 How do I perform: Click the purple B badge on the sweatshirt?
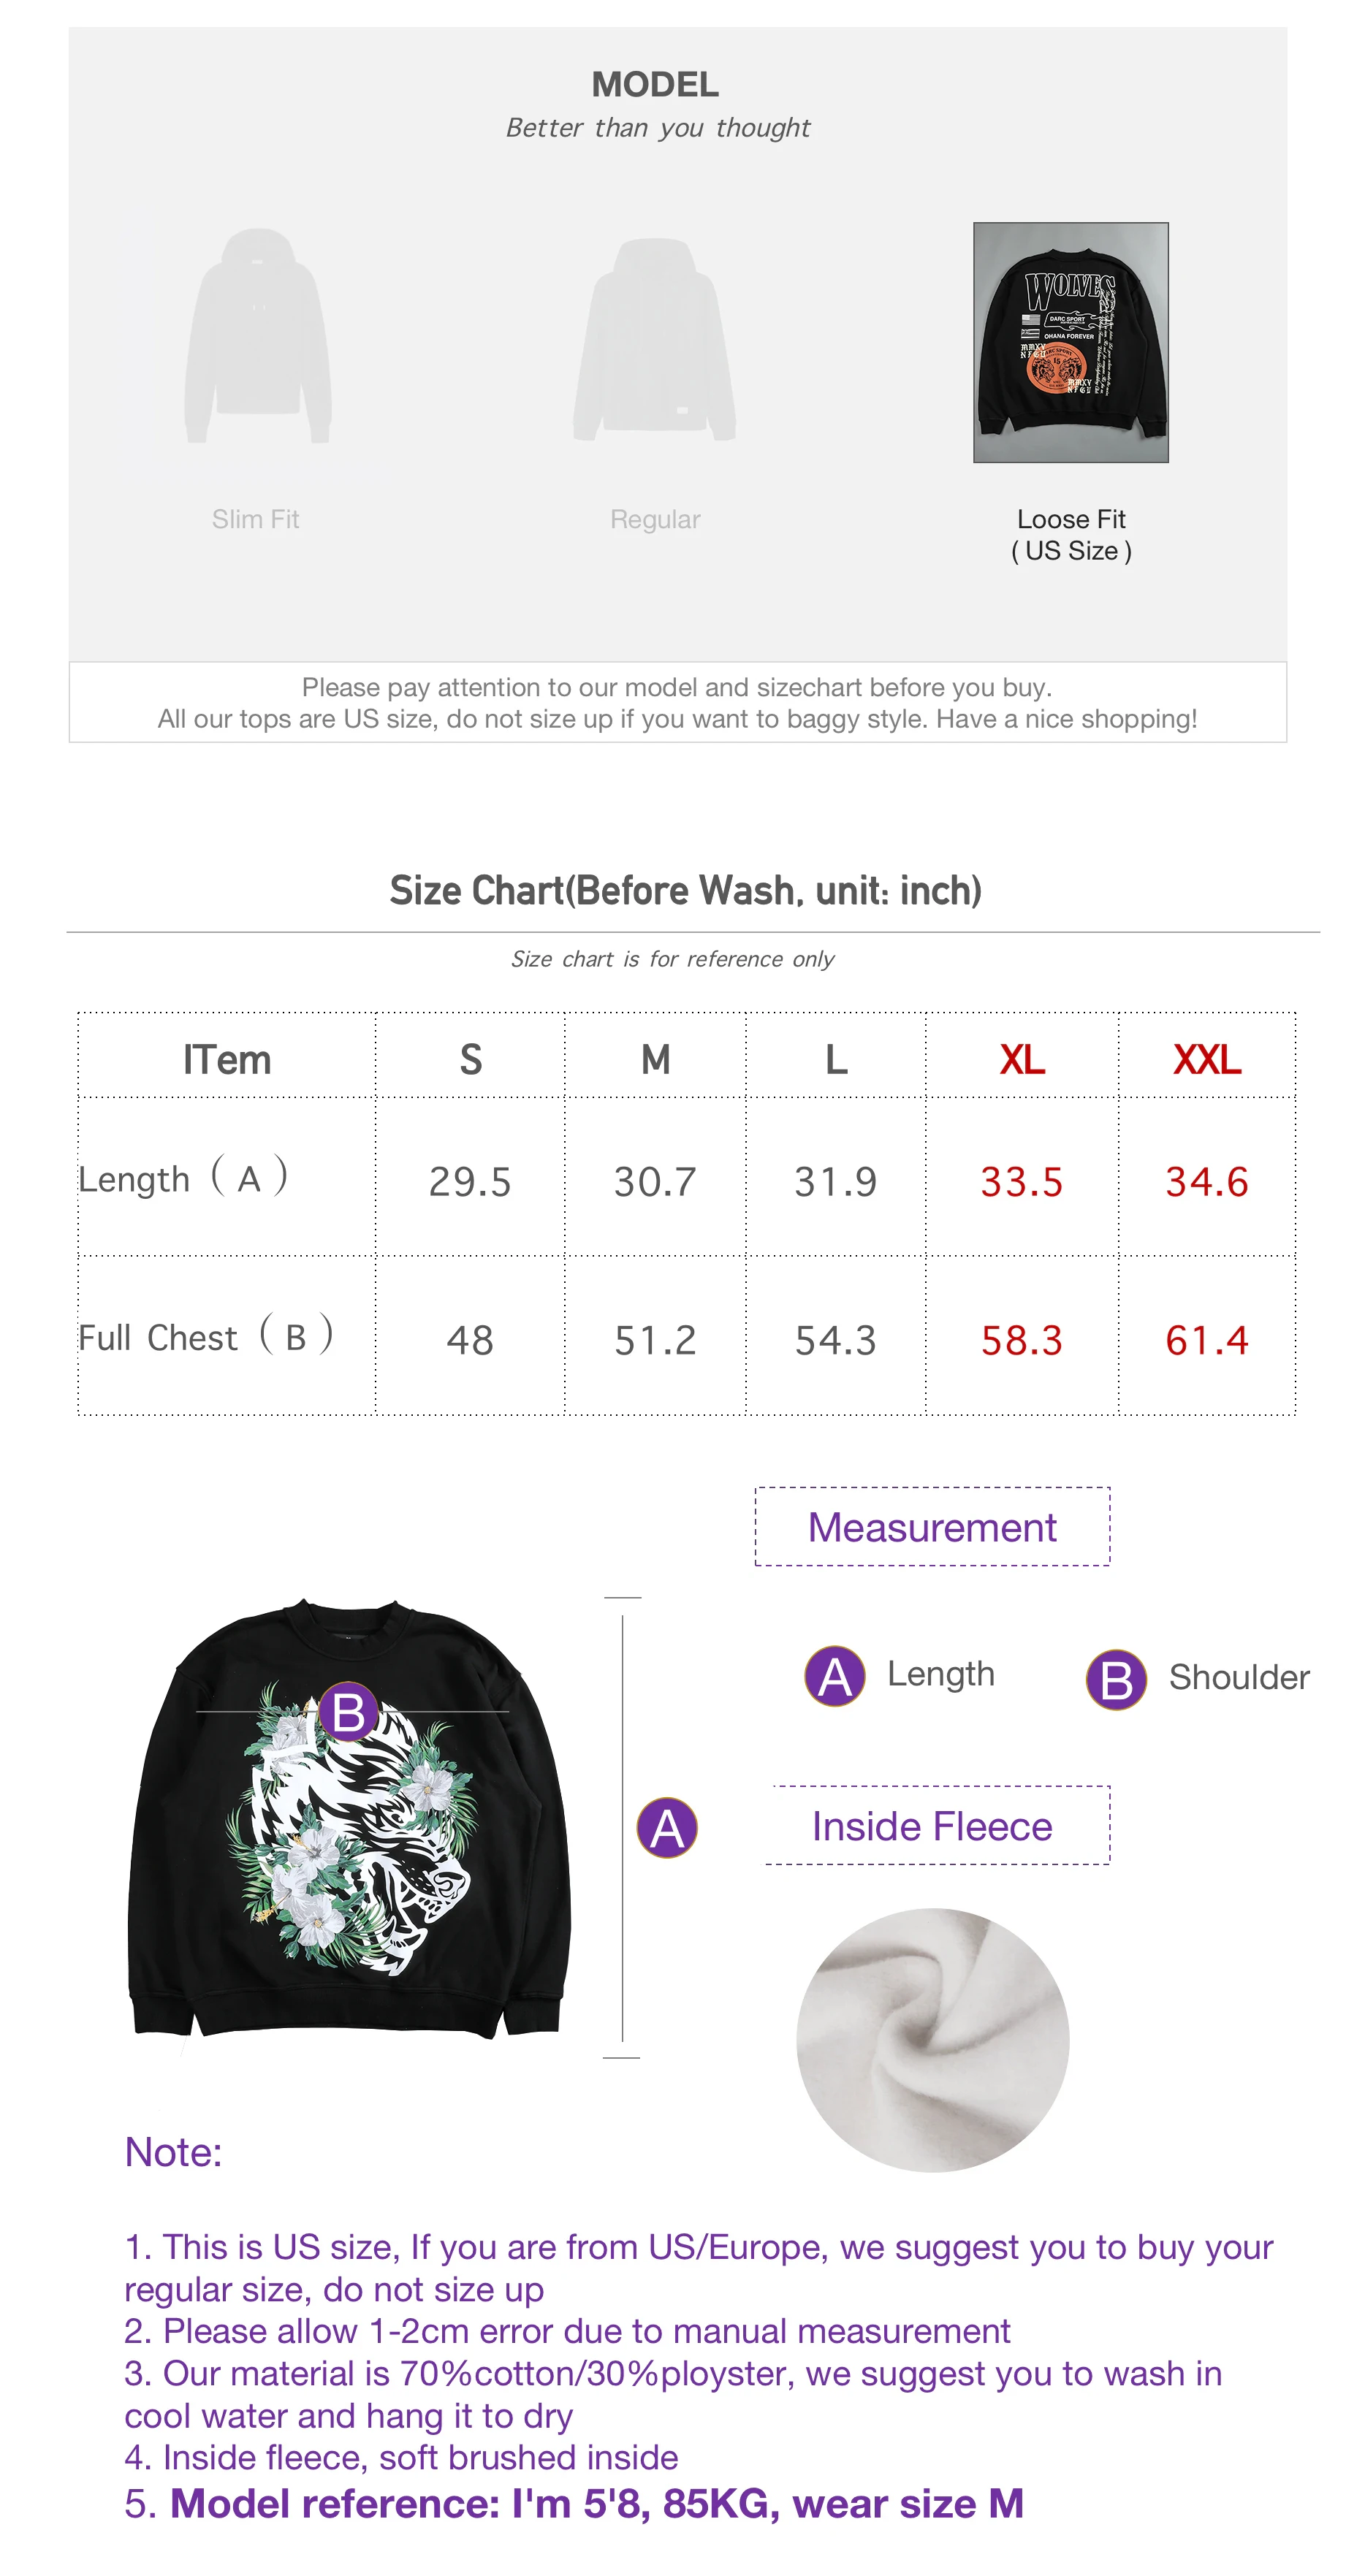(348, 1711)
